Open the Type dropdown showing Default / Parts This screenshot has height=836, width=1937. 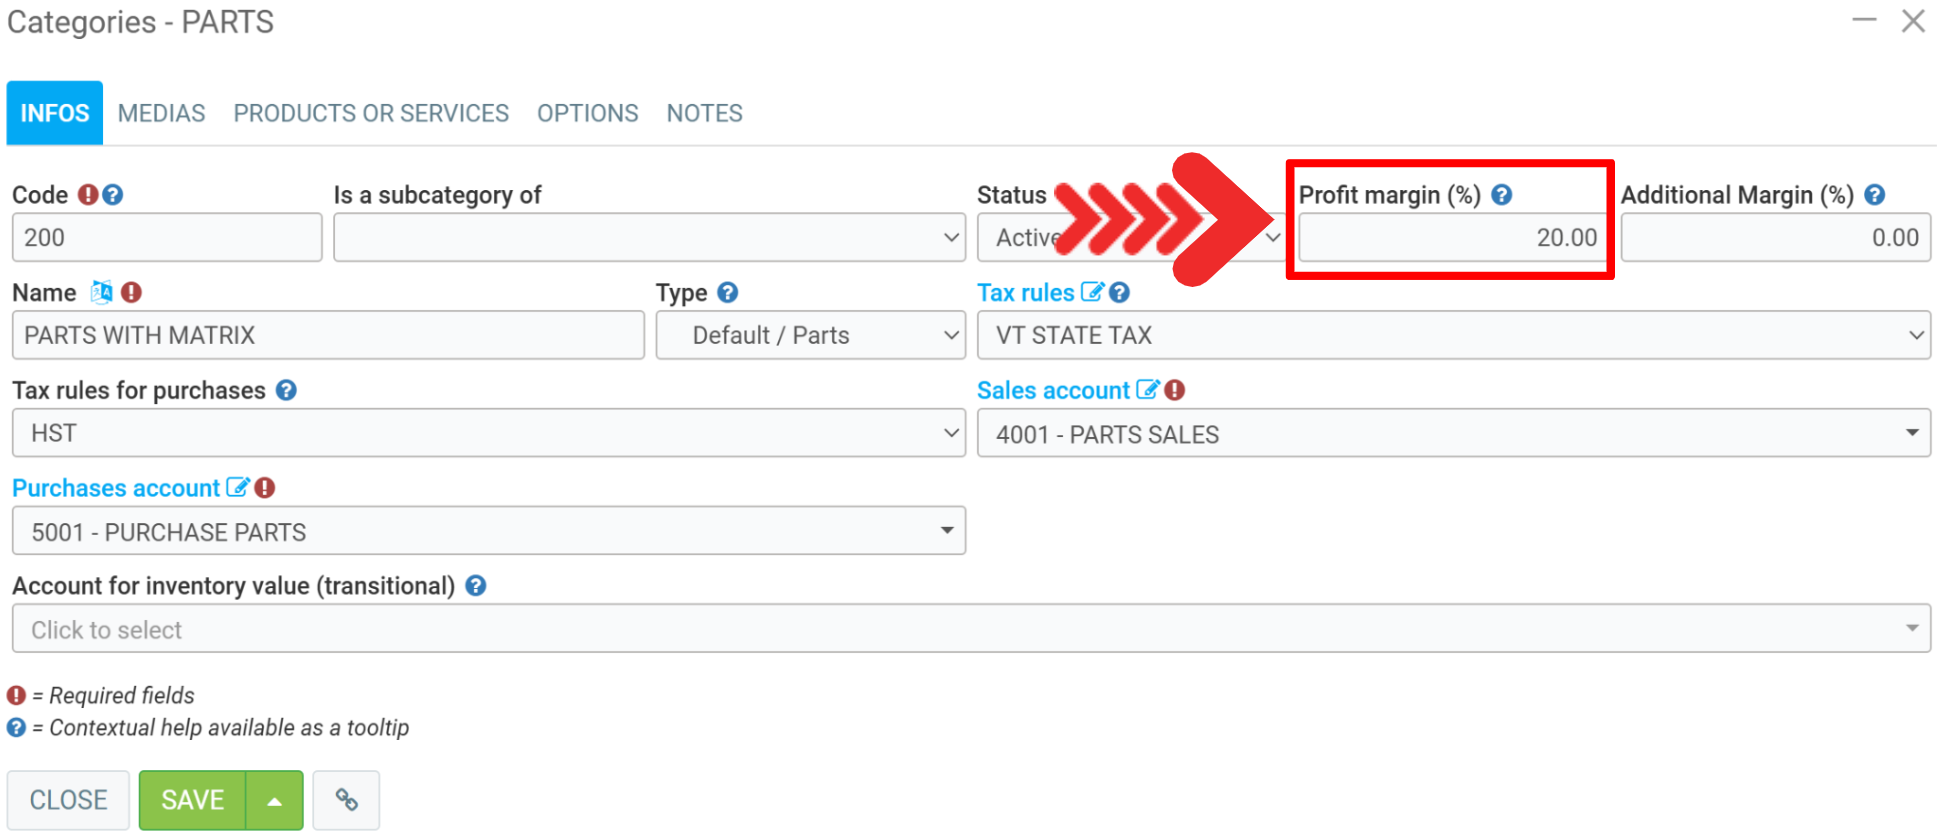pos(810,335)
